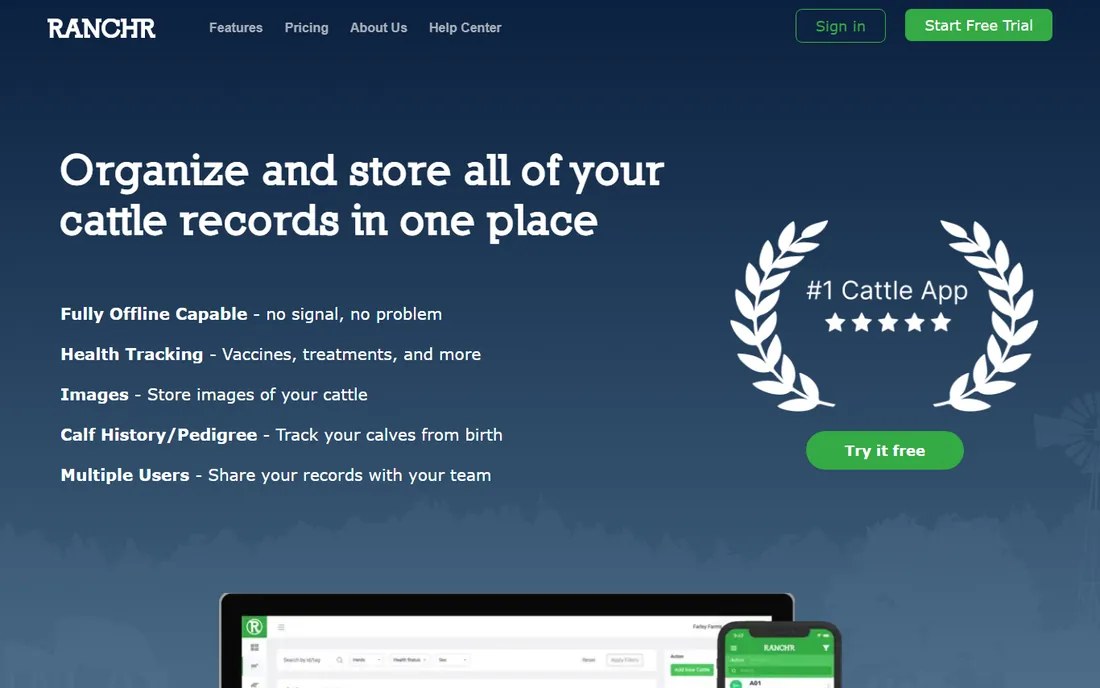Screen dimensions: 1100x688
Task: Click the Start Free Trial button
Action: coord(979,25)
